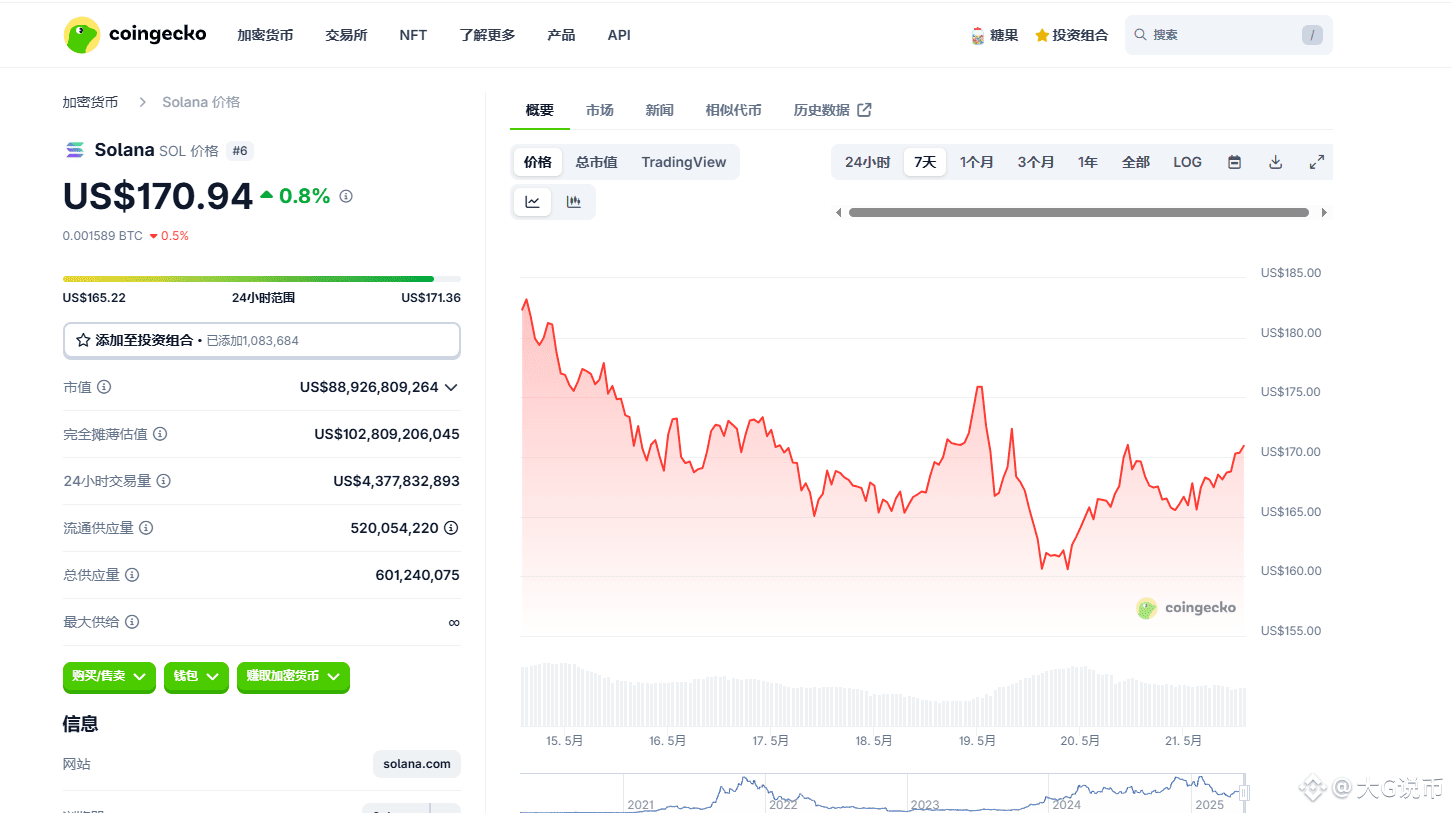Image resolution: width=1452 pixels, height=813 pixels.
Task: Open the API nav menu
Action: click(x=619, y=35)
